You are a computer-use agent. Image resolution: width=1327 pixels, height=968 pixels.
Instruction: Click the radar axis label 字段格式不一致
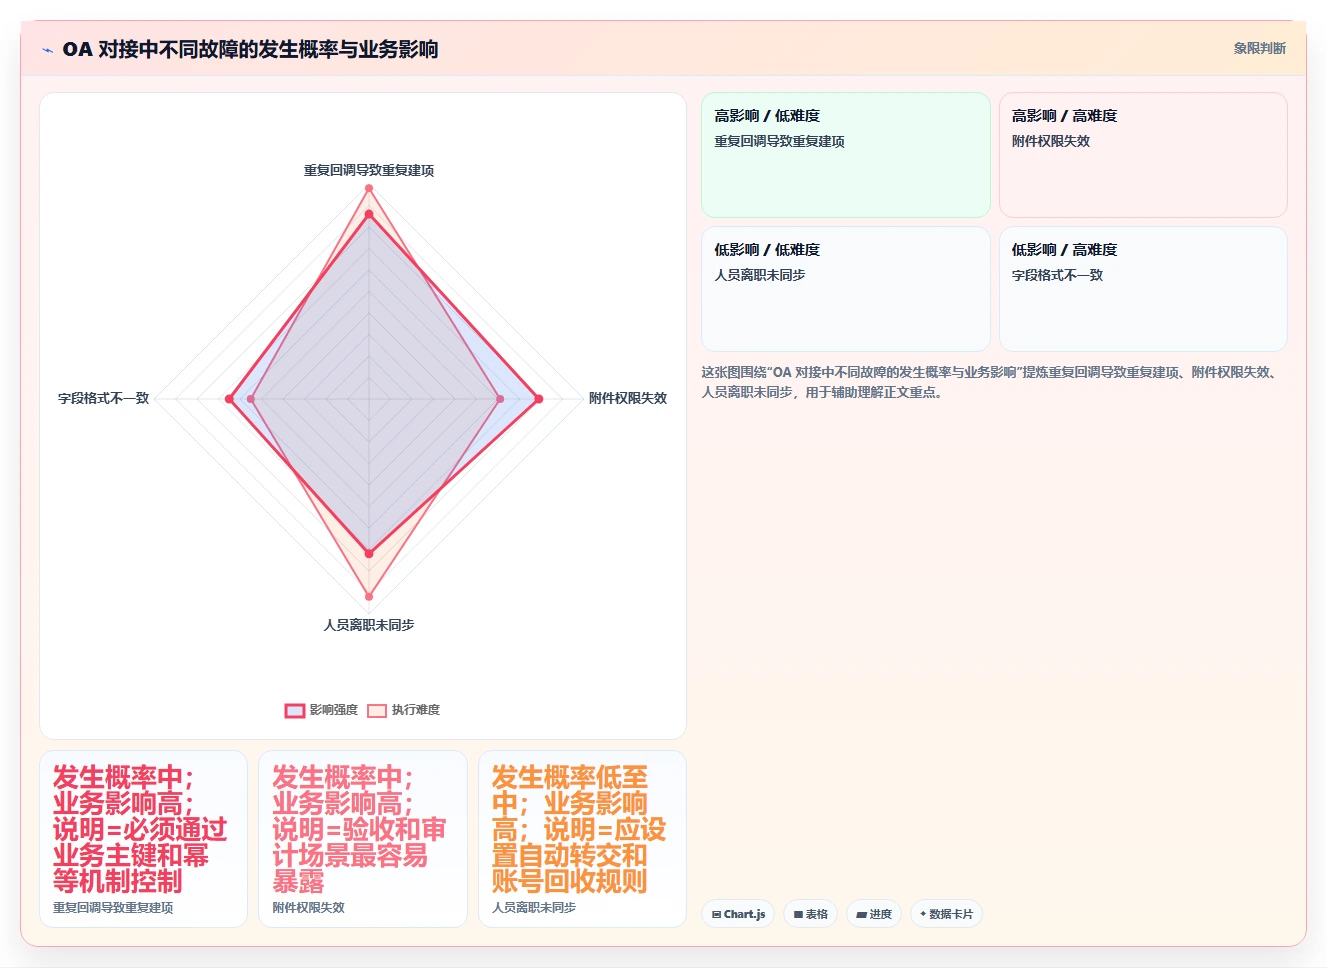[104, 398]
